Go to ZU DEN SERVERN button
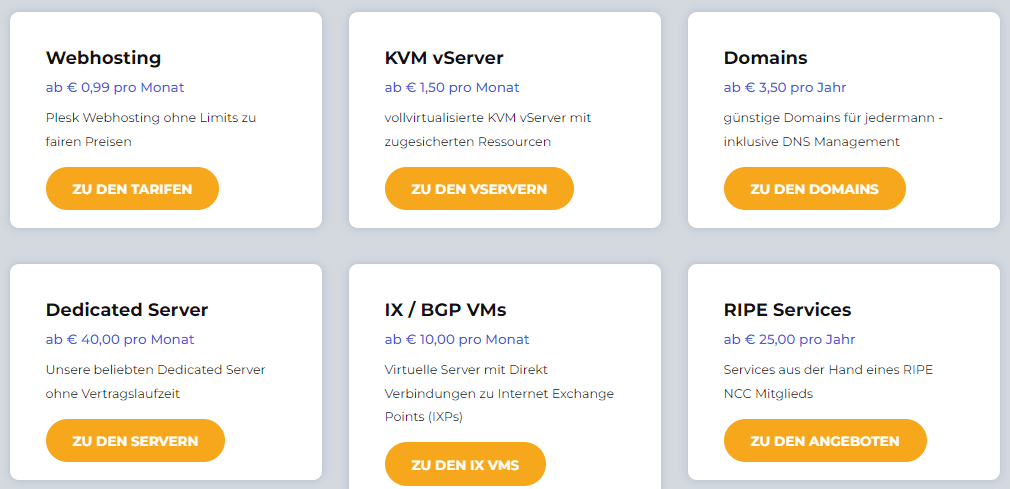 click(135, 441)
